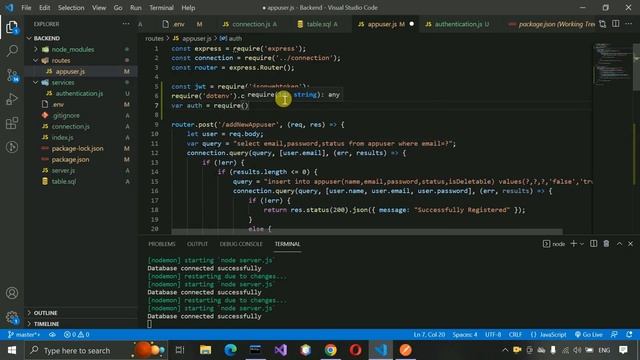The image size is (640, 360).
Task: Click the feedback icon in status bar
Action: pyautogui.click(x=614, y=335)
